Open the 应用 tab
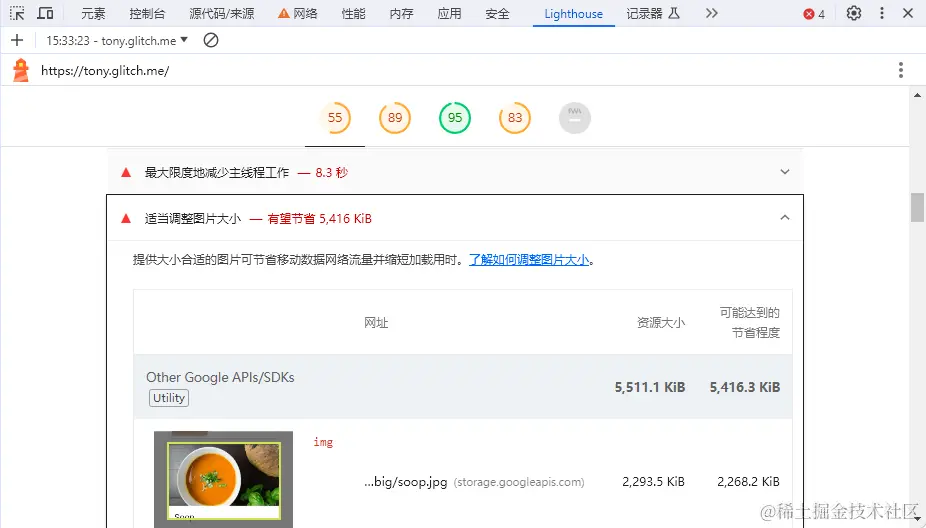This screenshot has height=528, width=926. click(x=449, y=14)
